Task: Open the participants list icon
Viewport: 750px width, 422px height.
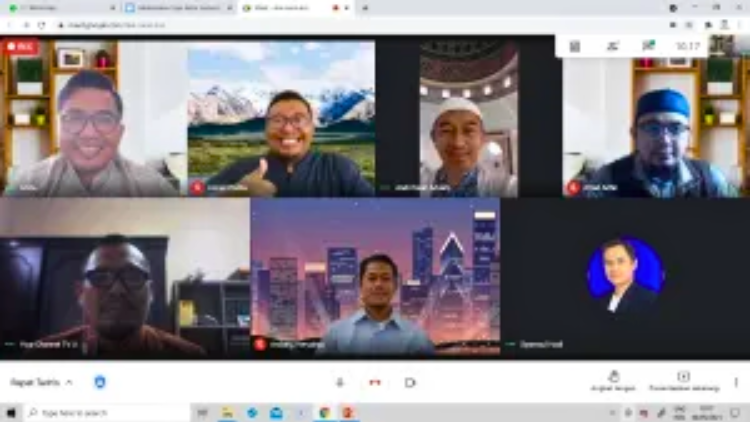Action: [x=613, y=46]
